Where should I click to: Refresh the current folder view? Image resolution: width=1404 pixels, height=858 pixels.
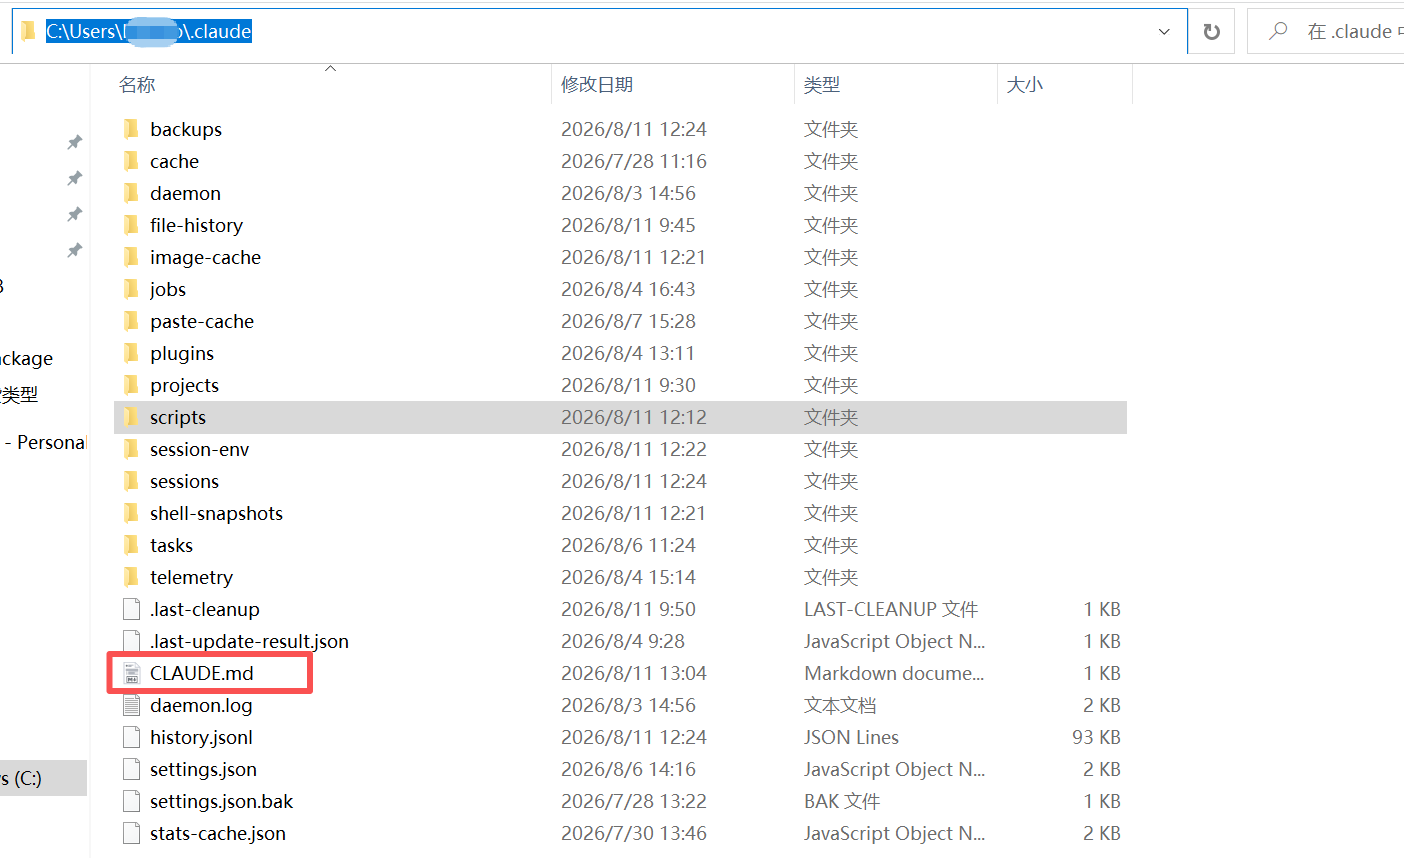(1211, 32)
